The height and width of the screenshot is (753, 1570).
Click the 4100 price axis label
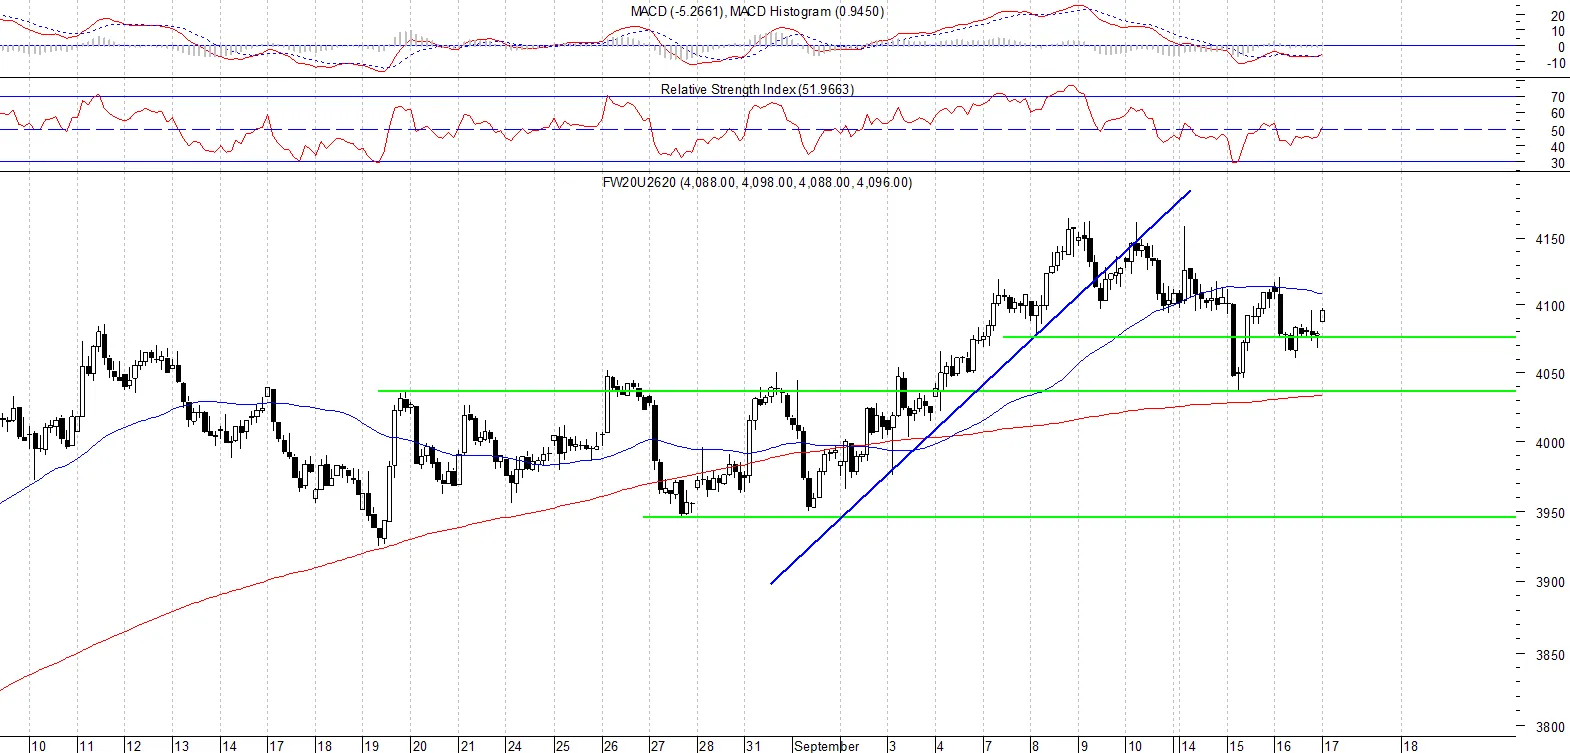(x=1550, y=306)
